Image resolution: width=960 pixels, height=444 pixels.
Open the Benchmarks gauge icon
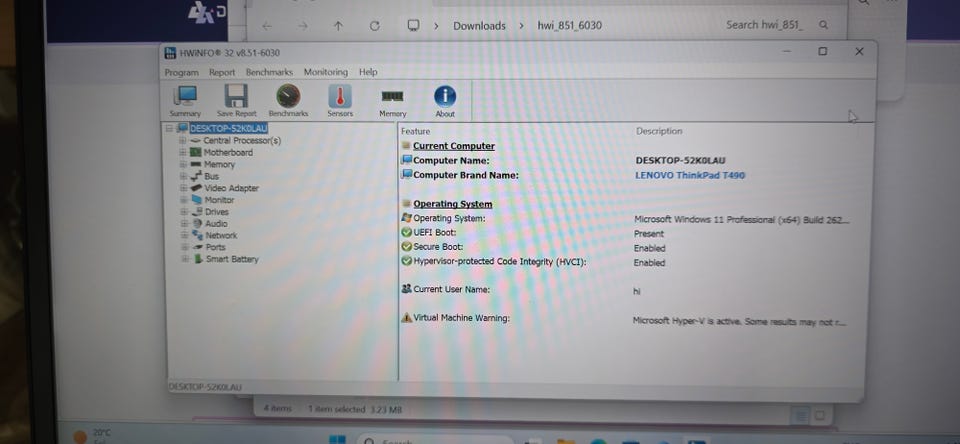click(x=288, y=101)
